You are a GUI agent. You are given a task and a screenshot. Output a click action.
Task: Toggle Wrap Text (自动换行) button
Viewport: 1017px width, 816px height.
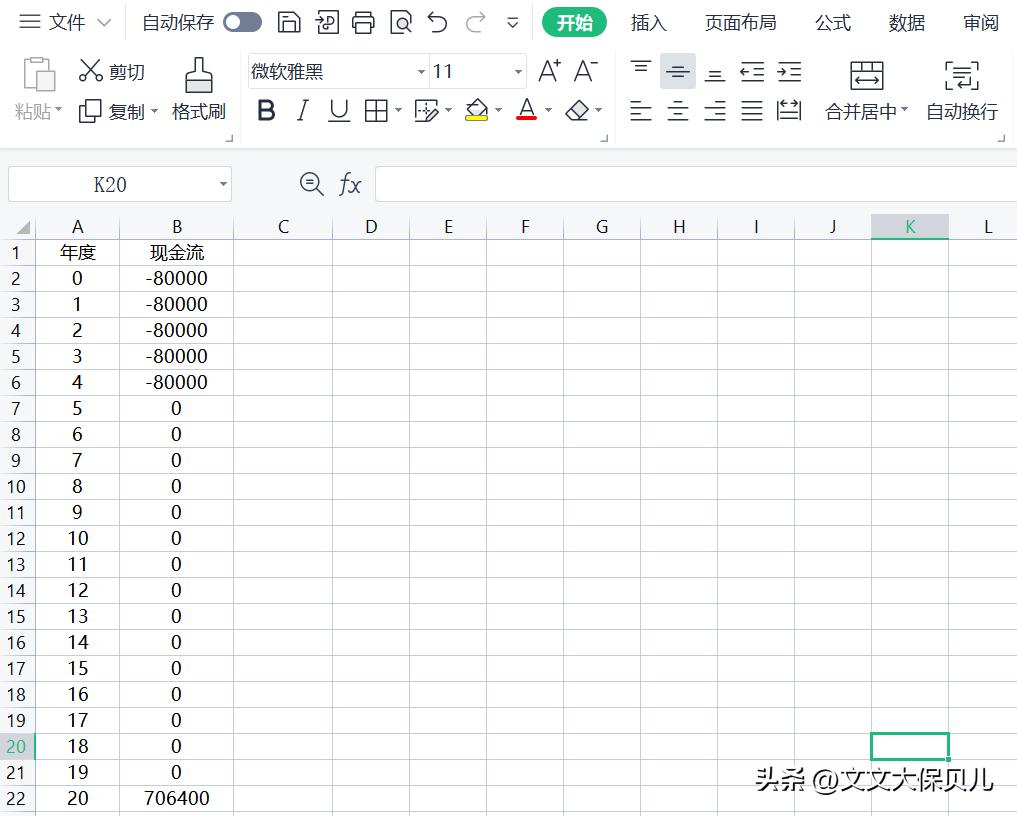coord(961,90)
